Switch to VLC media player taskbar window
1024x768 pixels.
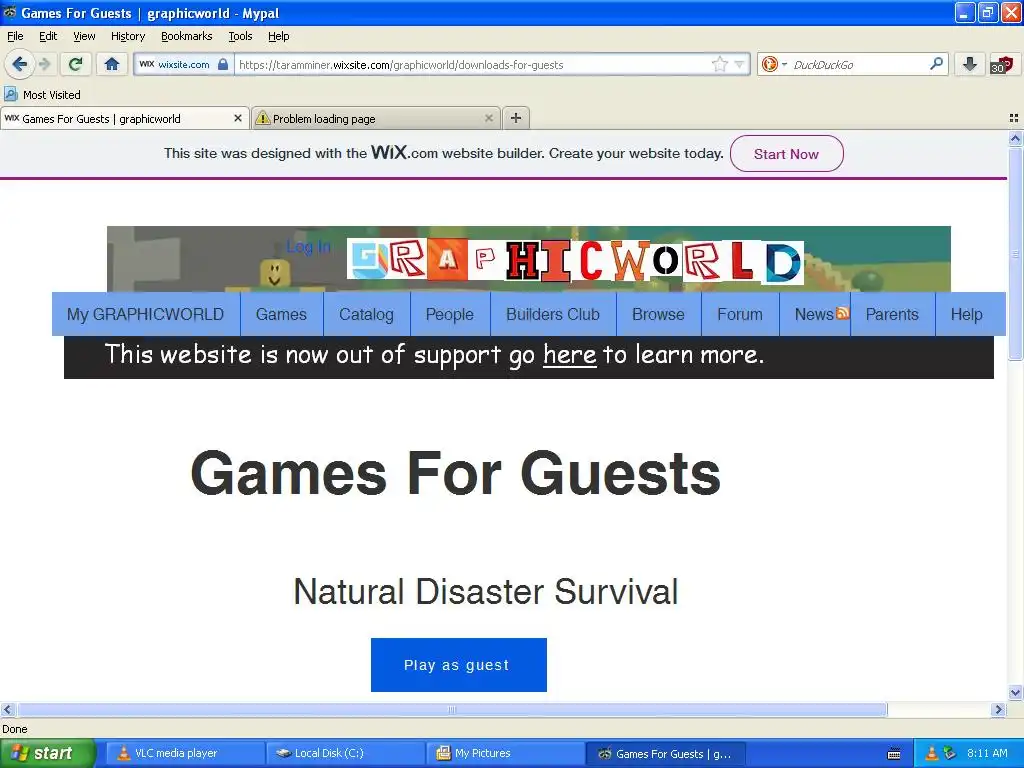(184, 754)
